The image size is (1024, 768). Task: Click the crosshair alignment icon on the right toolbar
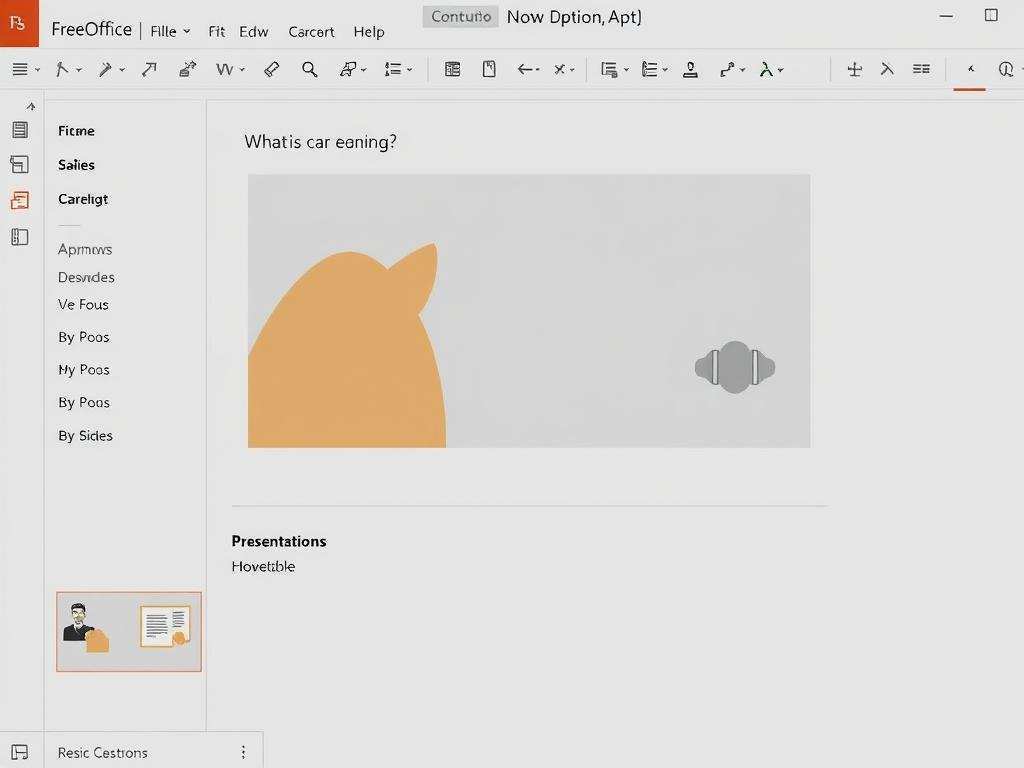click(x=854, y=69)
